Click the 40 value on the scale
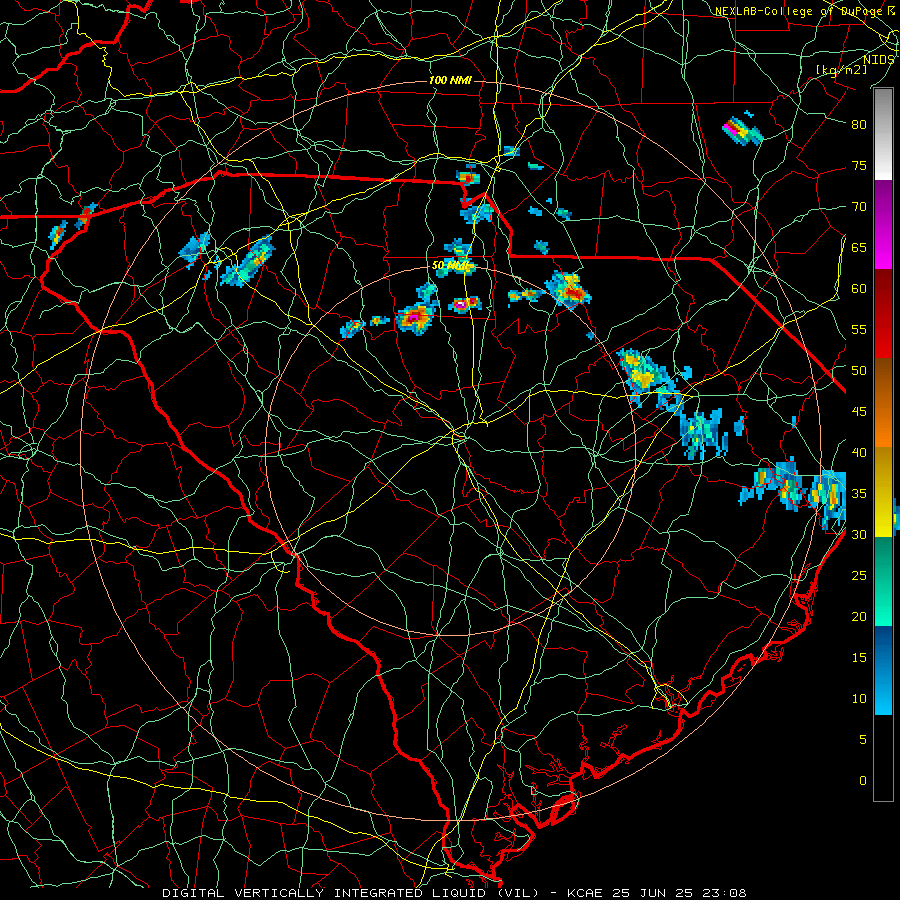The image size is (900, 900). [x=859, y=452]
